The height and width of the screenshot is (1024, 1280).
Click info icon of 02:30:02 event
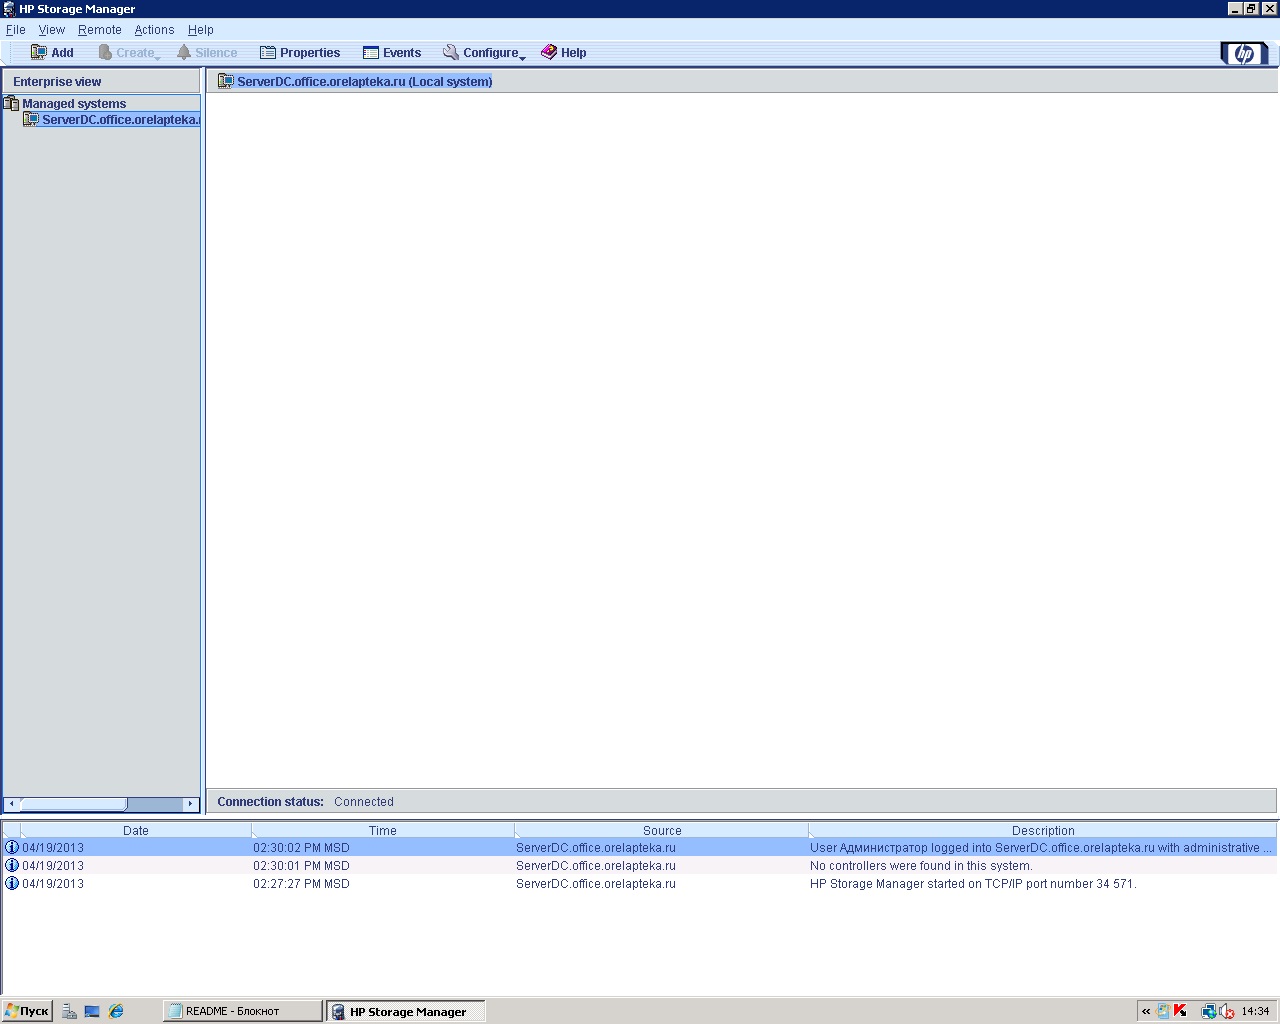tap(12, 847)
